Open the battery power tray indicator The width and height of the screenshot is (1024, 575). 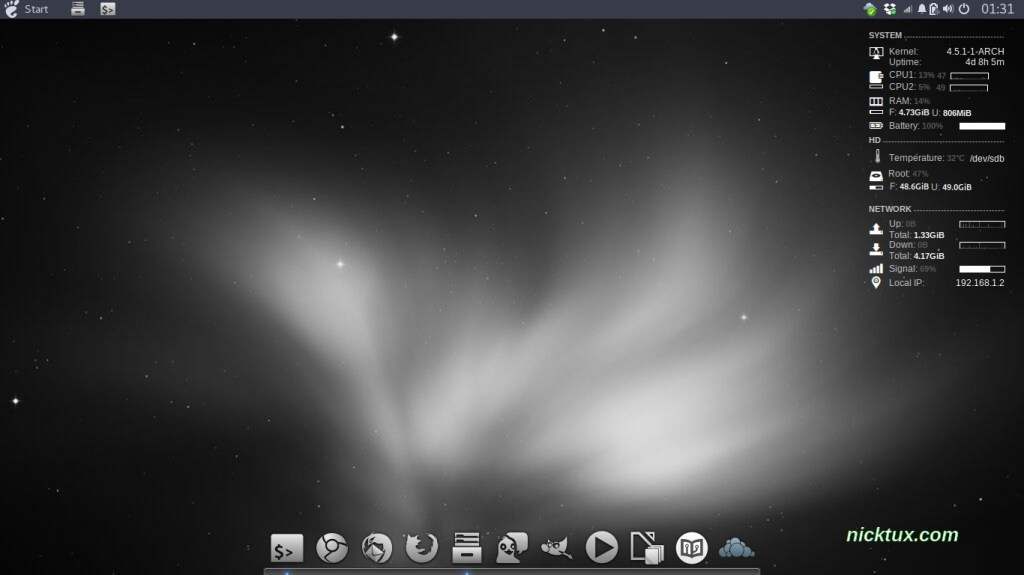point(933,9)
